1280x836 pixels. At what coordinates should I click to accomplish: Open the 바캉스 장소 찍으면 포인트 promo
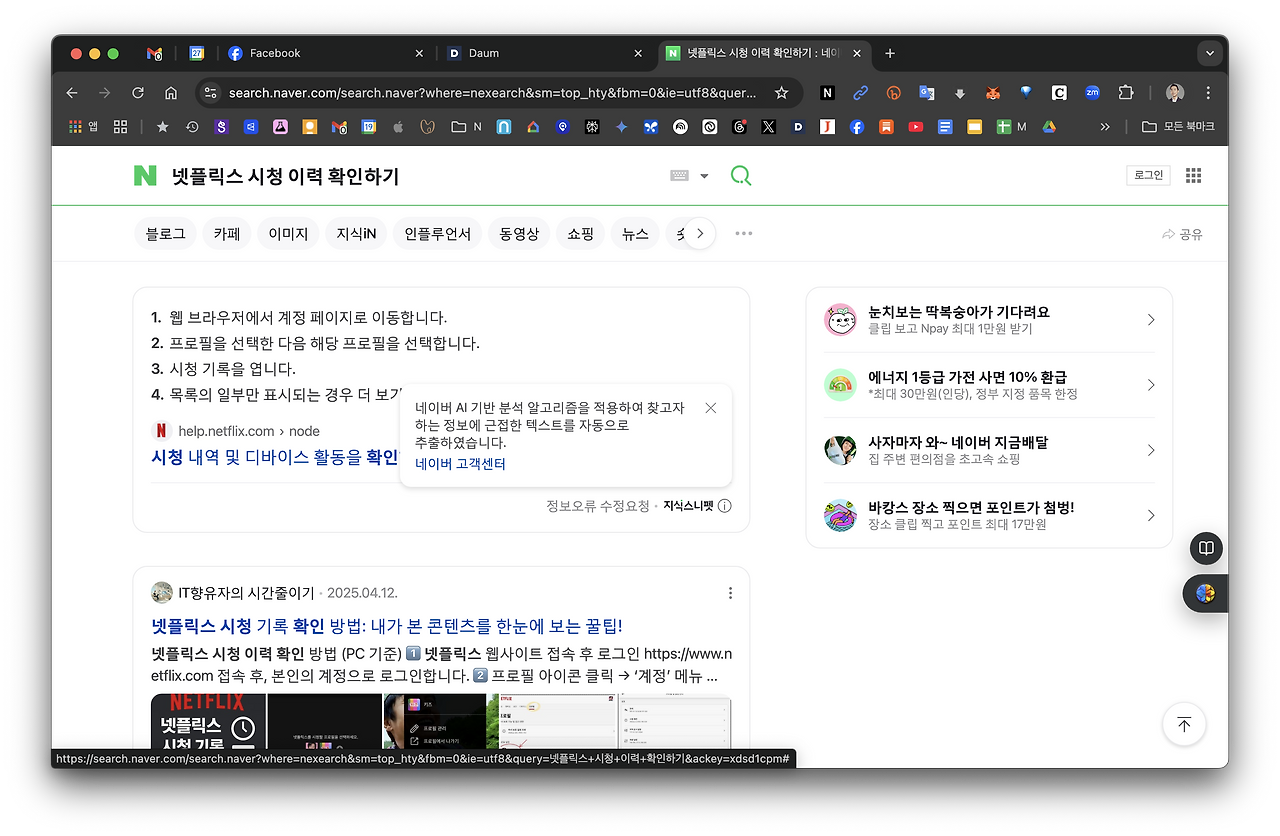tap(989, 515)
